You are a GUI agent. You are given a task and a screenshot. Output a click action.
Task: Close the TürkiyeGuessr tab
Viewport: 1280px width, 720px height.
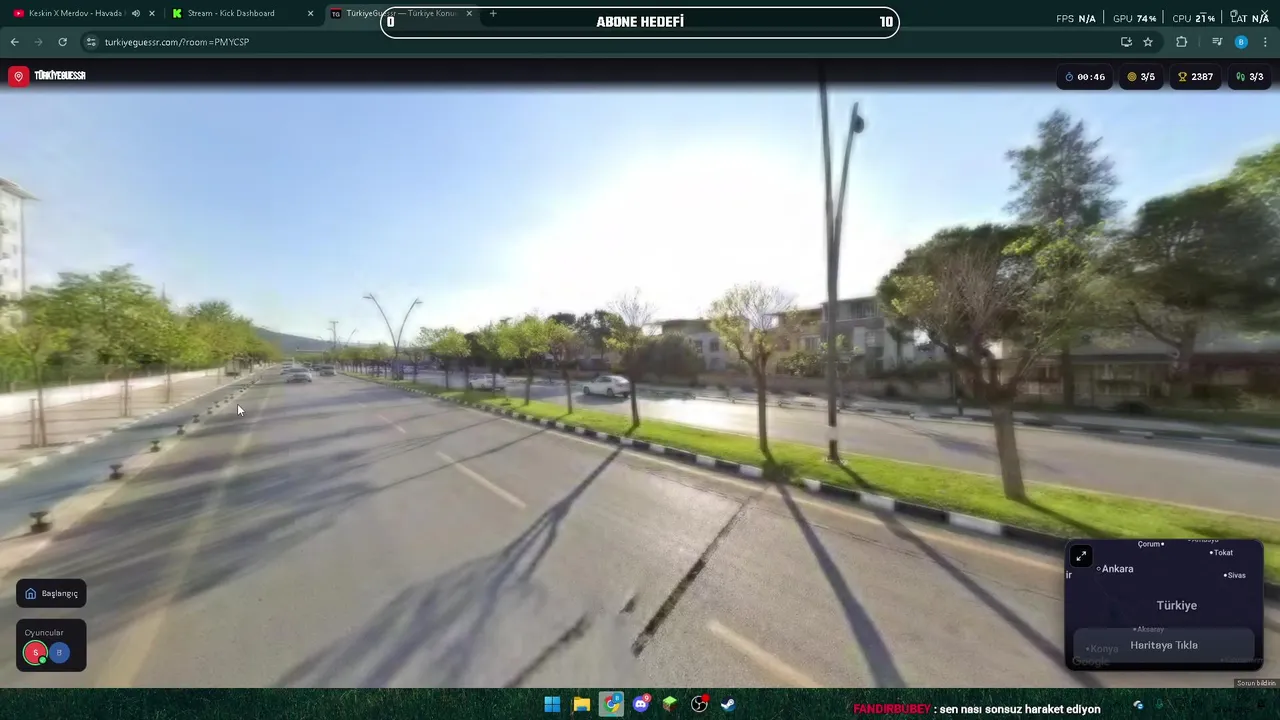[469, 13]
